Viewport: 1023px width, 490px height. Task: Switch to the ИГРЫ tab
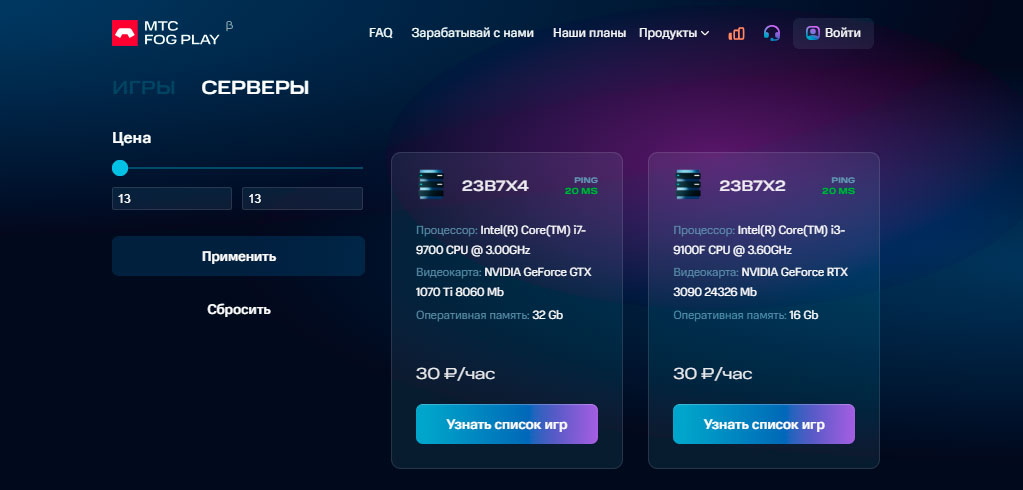[144, 87]
